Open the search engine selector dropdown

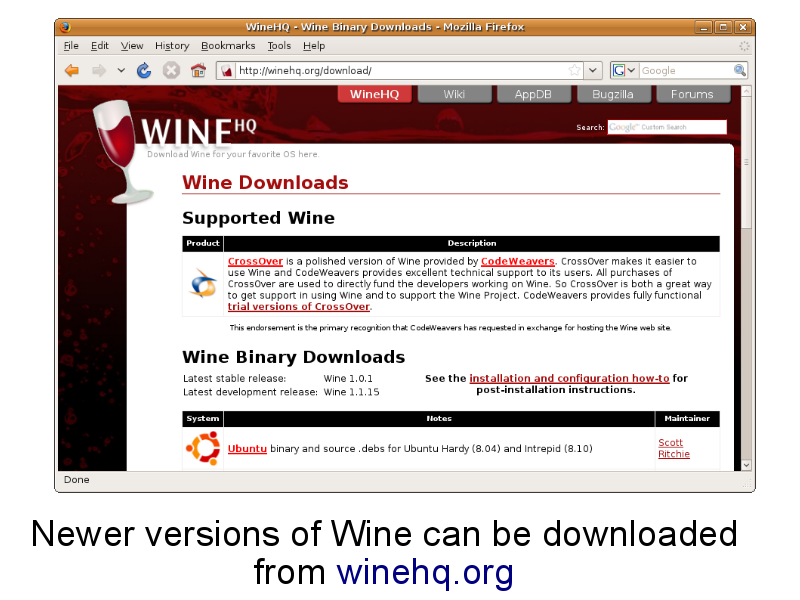click(x=624, y=70)
